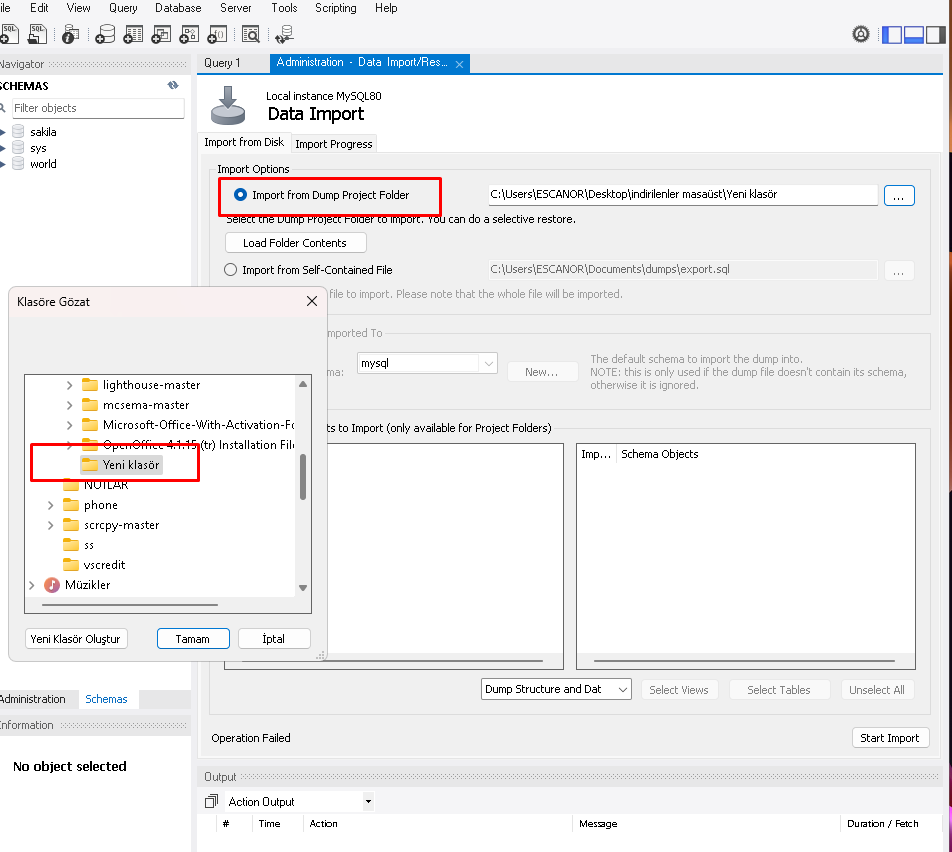This screenshot has width=952, height=852.
Task: Create a new SQL tab icon
Action: coord(9,34)
